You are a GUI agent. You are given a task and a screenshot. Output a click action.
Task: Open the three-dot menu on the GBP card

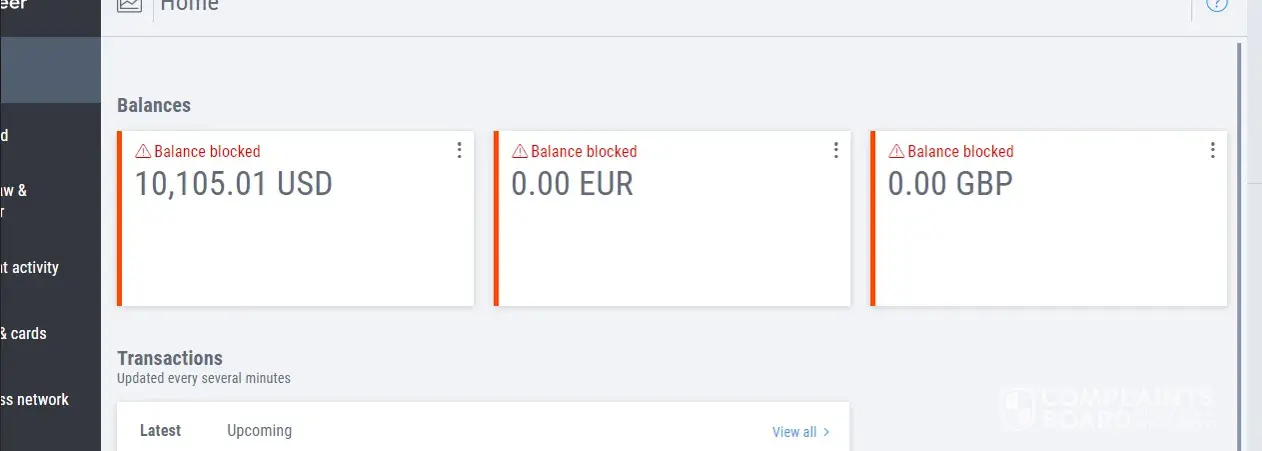(1212, 150)
